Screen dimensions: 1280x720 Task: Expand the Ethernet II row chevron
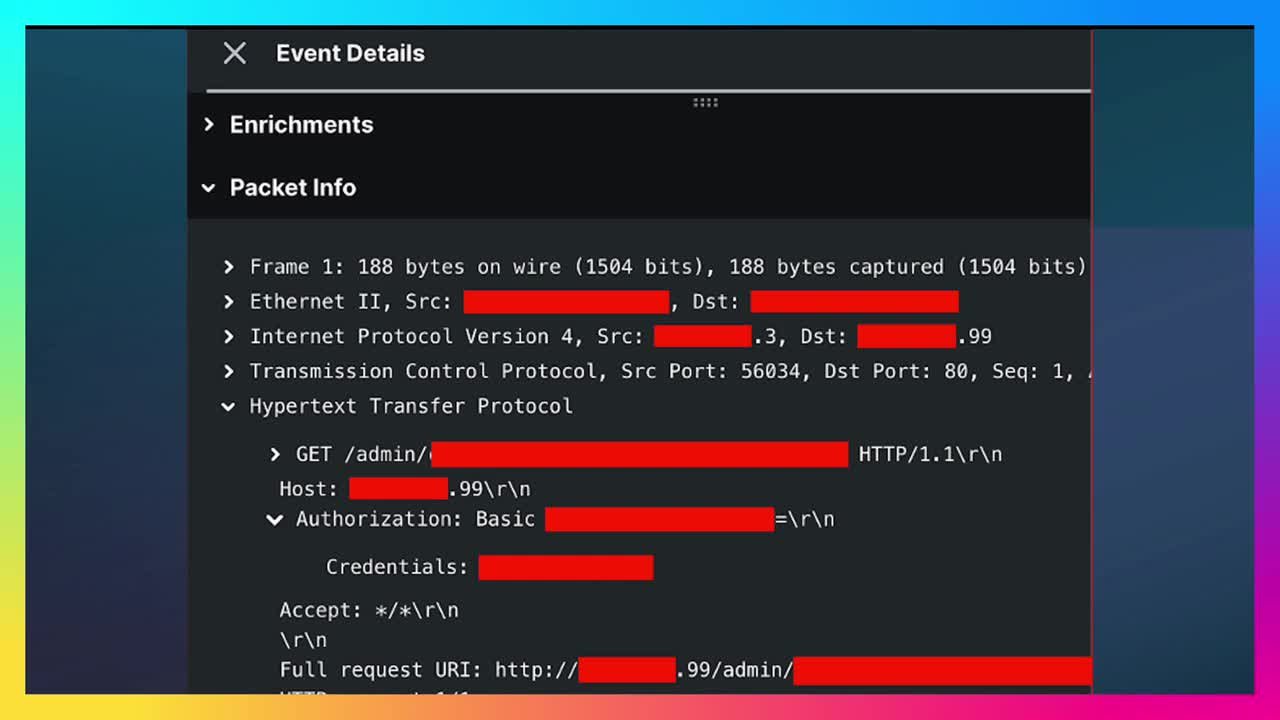pos(229,302)
